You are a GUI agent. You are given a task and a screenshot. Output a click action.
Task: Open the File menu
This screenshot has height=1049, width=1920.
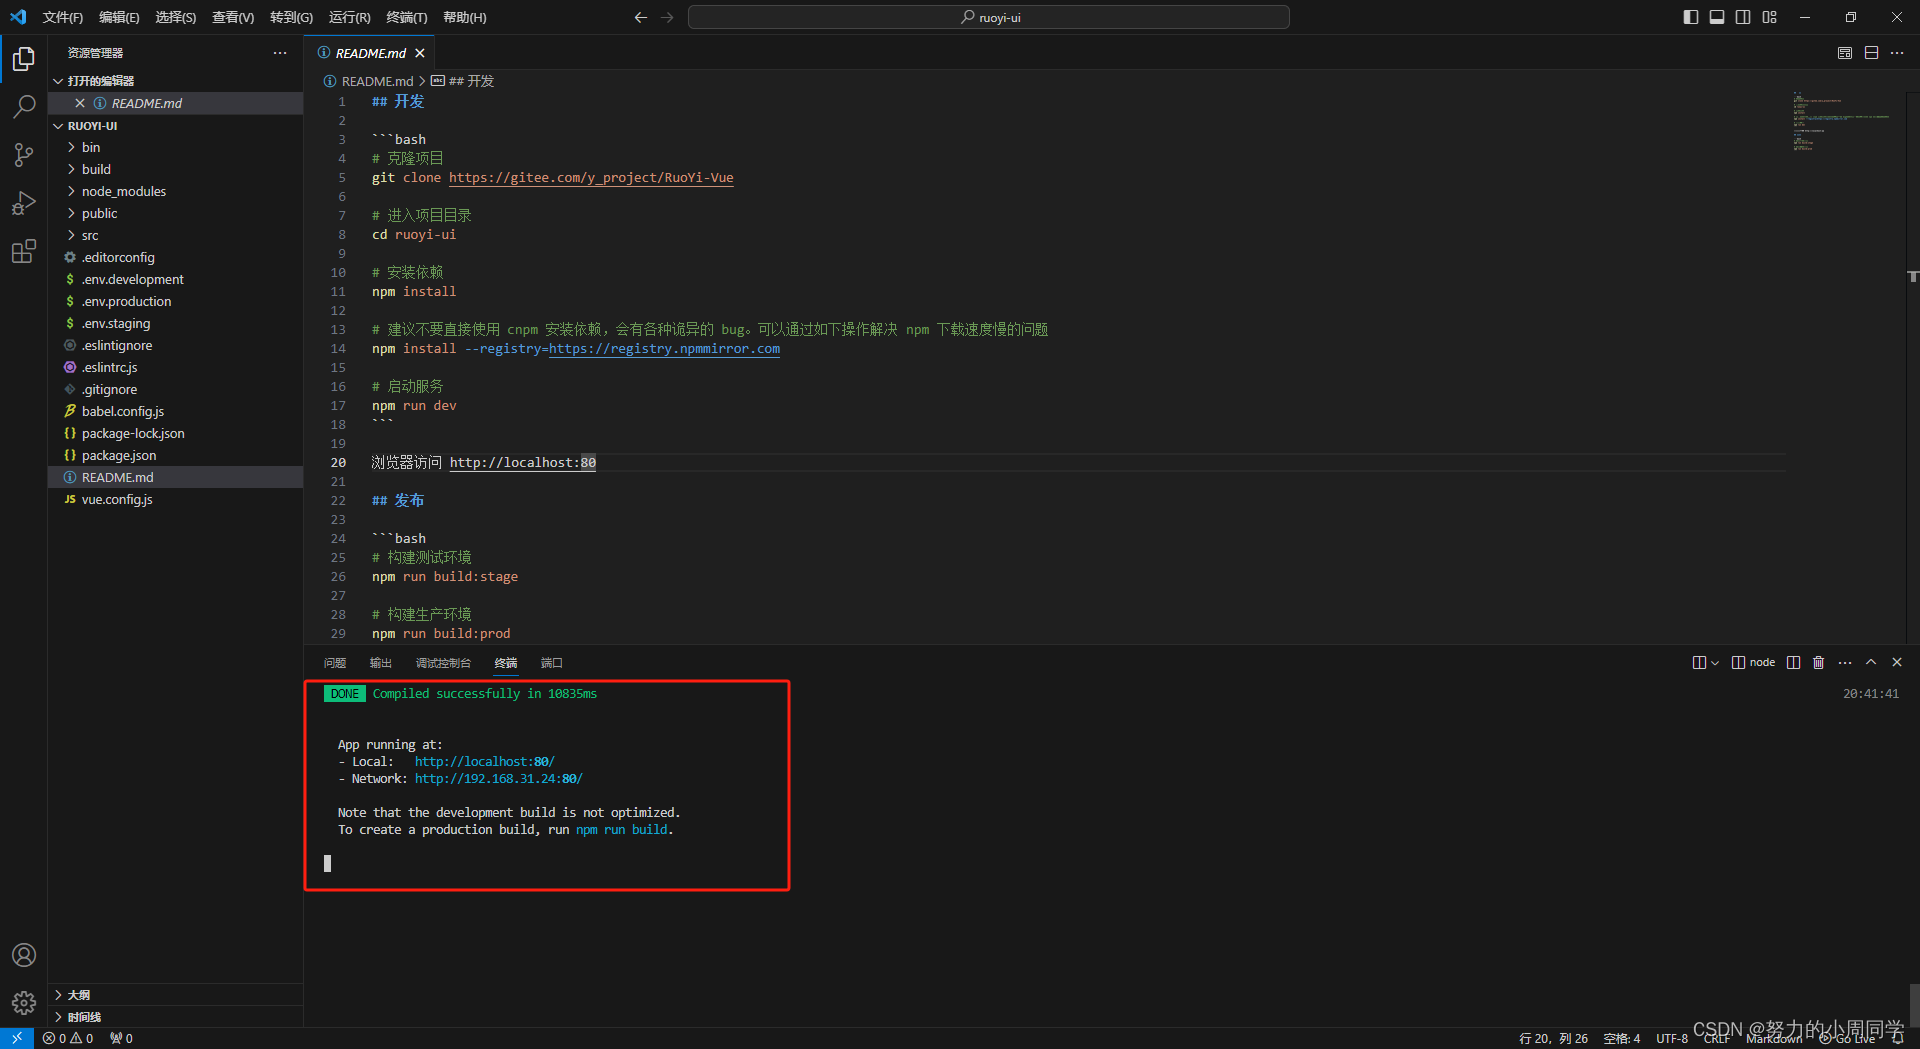(63, 17)
